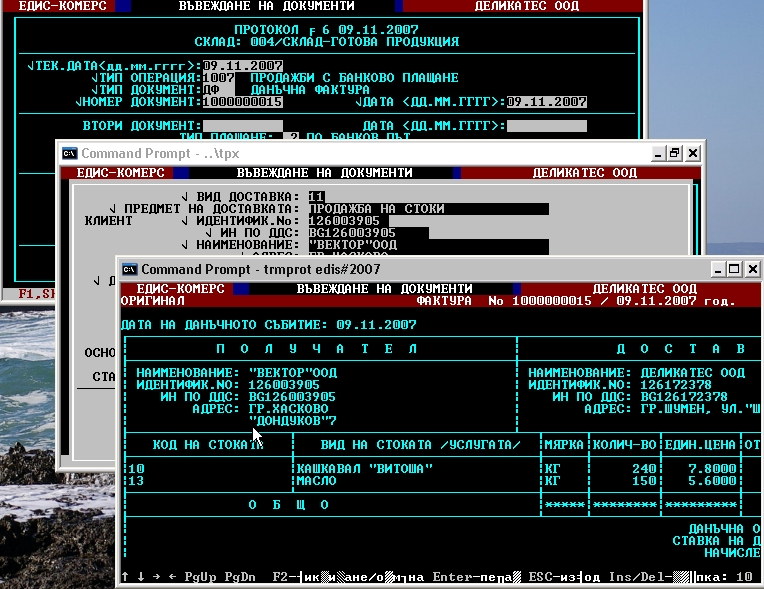Click the empty ВТОРИ ДОКУМЕНТ field
This screenshot has width=764, height=589.
[x=242, y=126]
